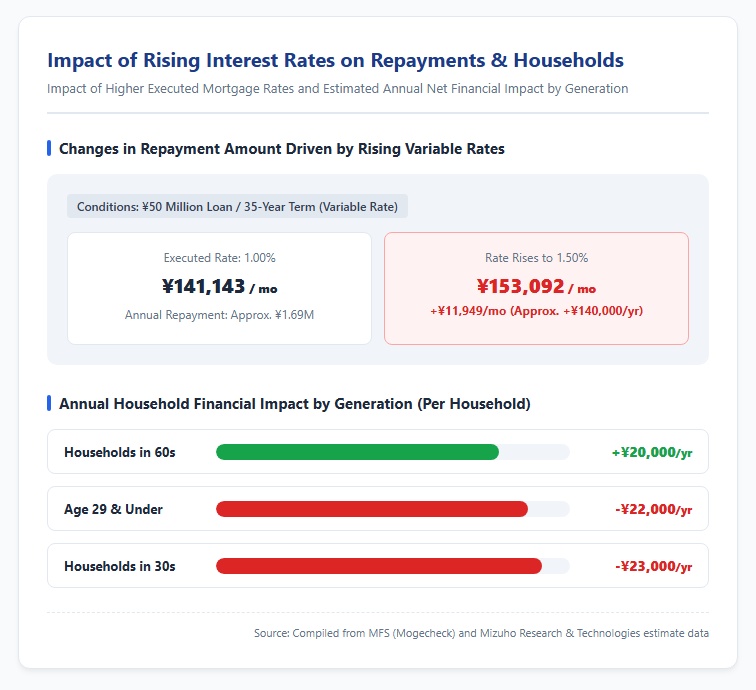Select the Rate Rises to 1.50% card
The width and height of the screenshot is (756, 690).
pyautogui.click(x=536, y=288)
